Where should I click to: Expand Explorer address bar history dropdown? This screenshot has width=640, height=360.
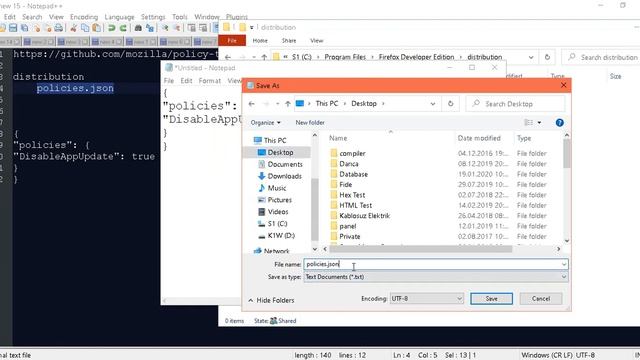point(531,57)
